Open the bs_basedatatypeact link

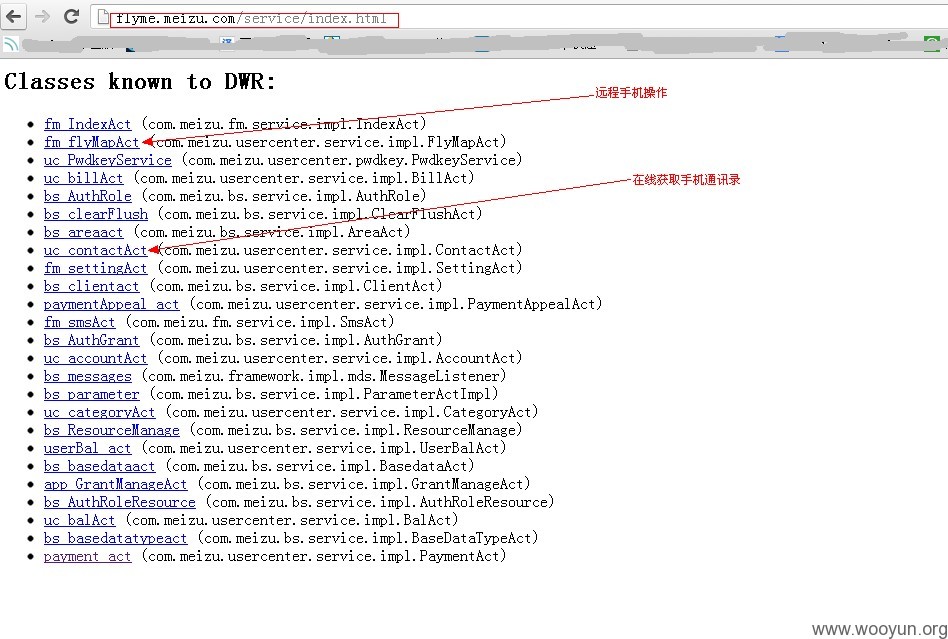pos(115,538)
